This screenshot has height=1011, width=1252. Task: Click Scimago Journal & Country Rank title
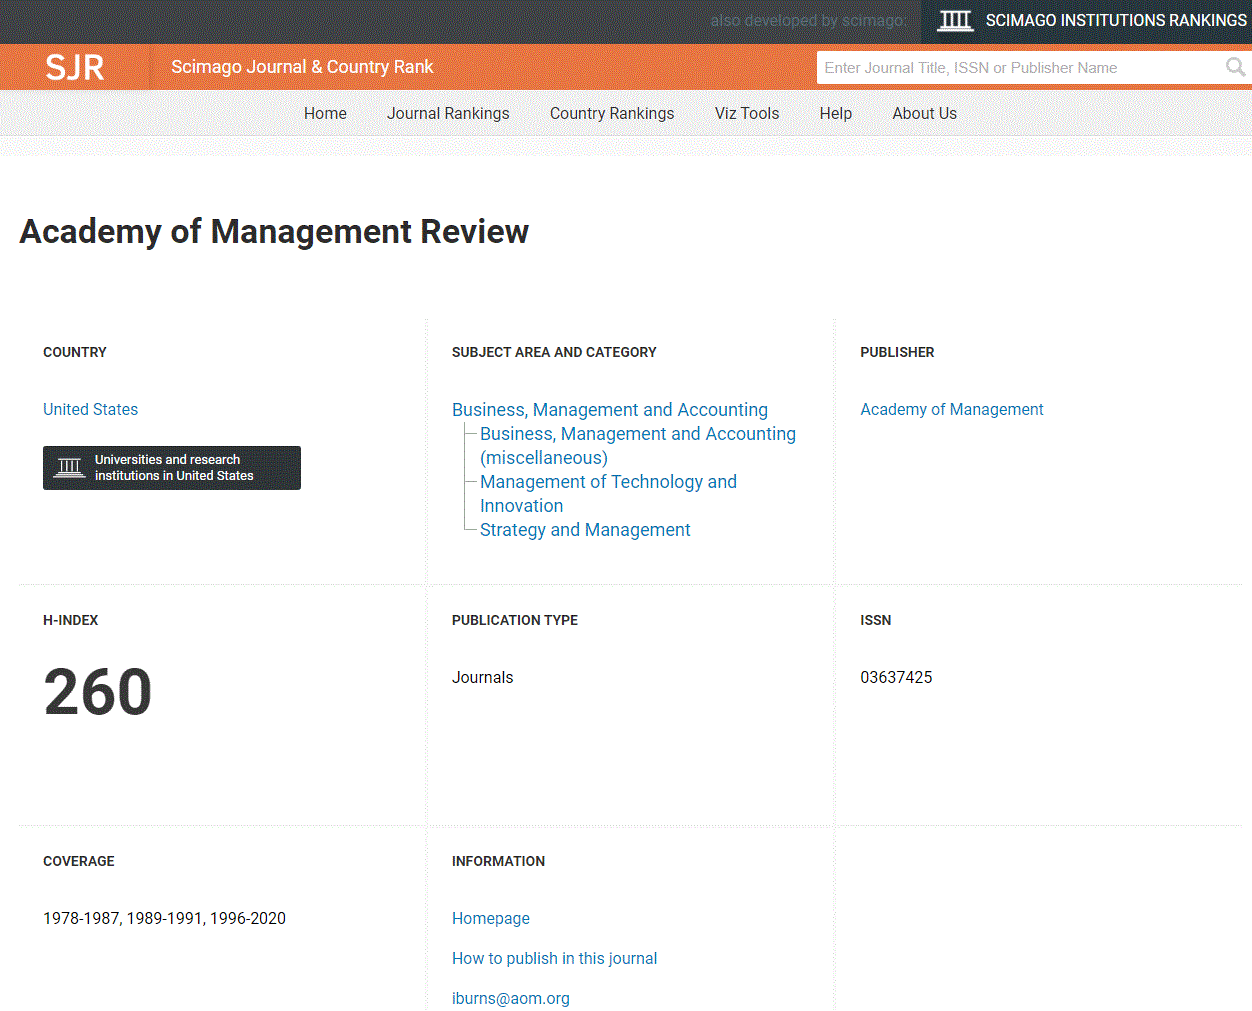pos(302,67)
